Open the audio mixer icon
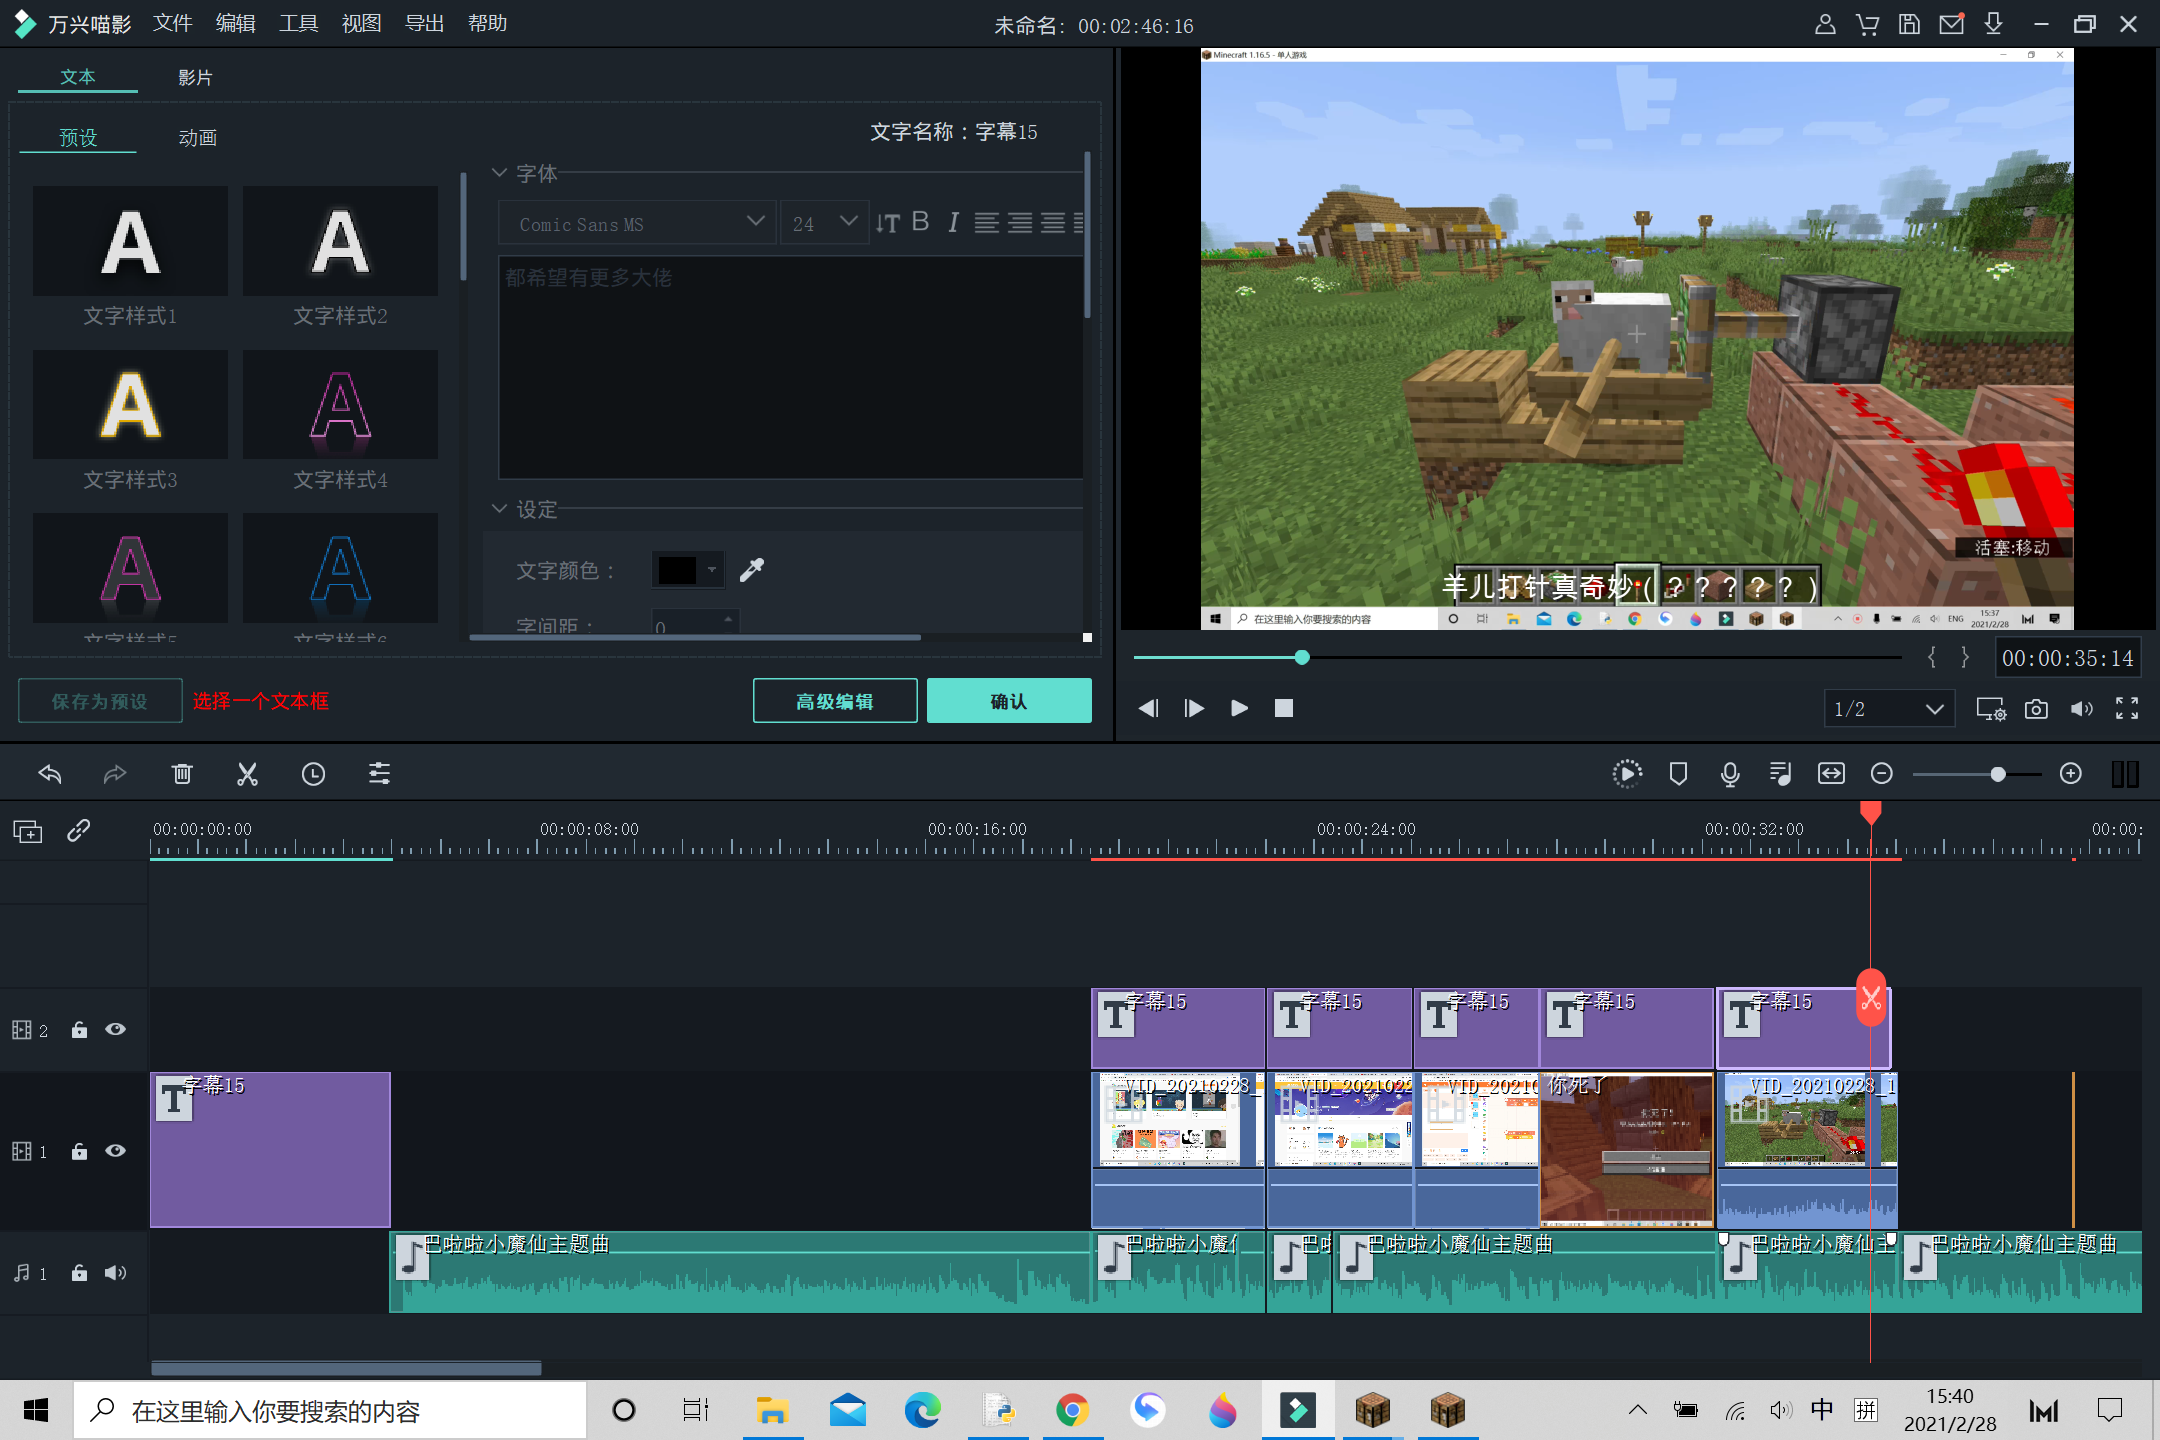This screenshot has width=2160, height=1440. pyautogui.click(x=1780, y=773)
